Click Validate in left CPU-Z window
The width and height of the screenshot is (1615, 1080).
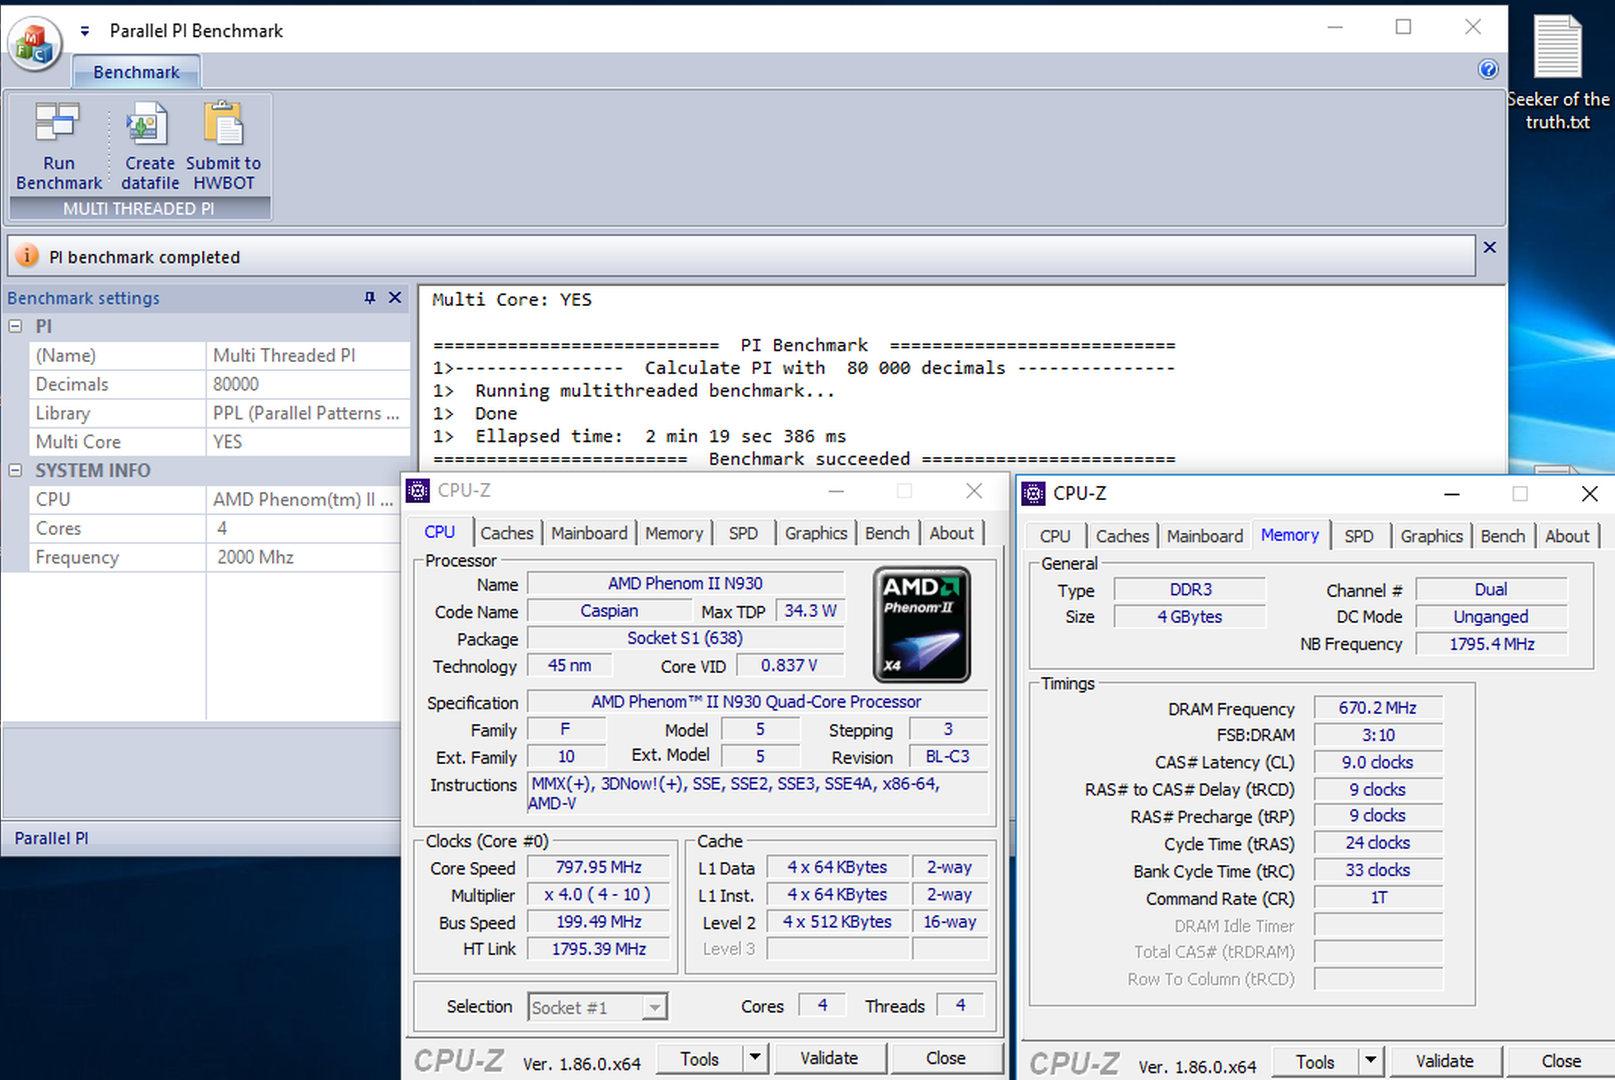829,1058
